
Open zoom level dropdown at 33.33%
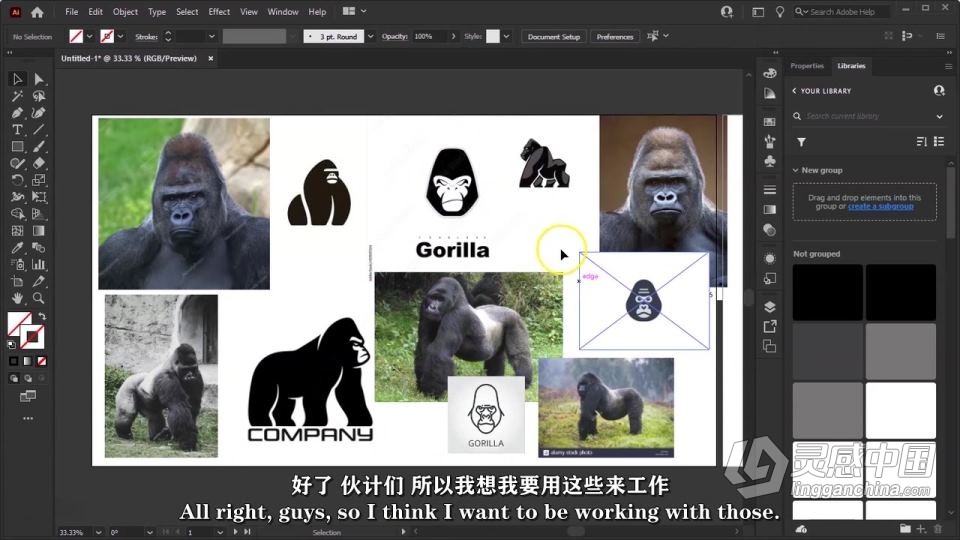click(x=99, y=532)
